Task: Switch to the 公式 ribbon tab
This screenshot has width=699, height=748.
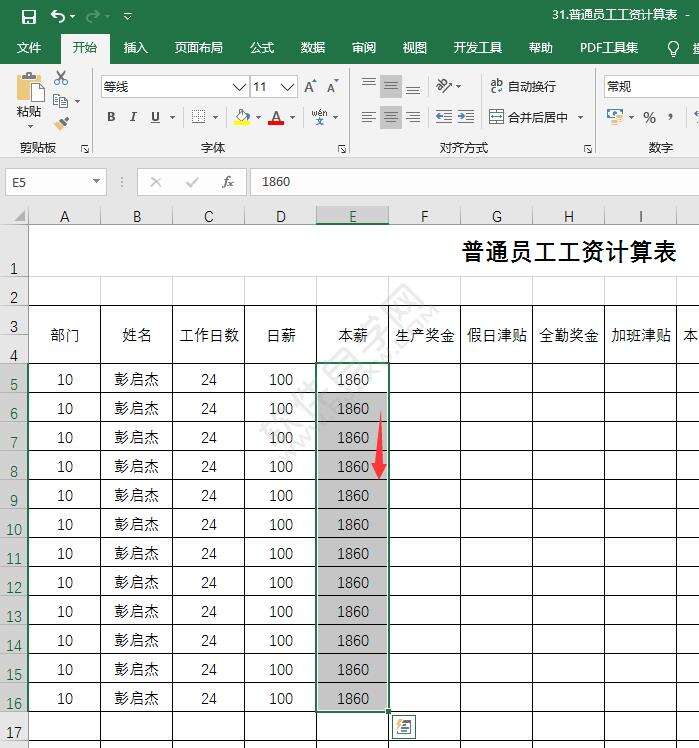Action: [x=262, y=48]
